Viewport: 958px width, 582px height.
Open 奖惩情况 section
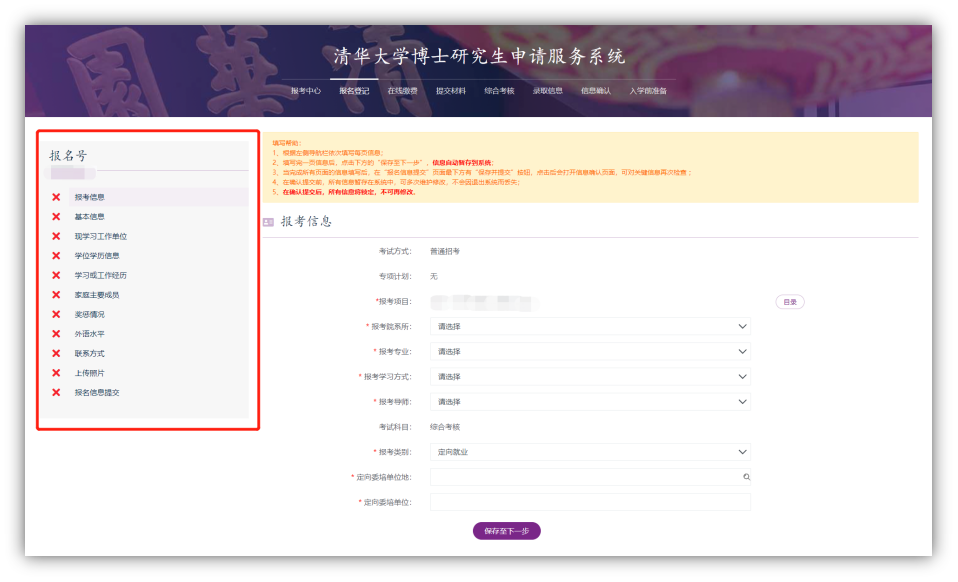tap(89, 315)
